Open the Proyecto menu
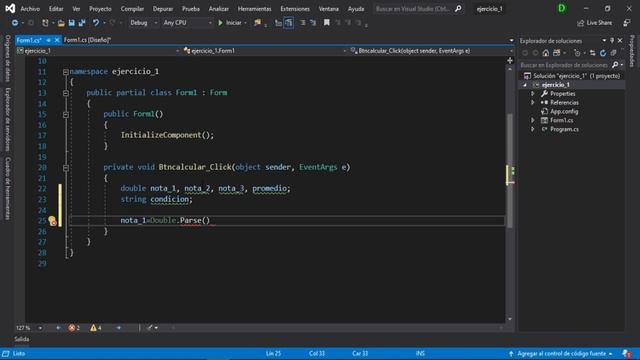Screen dimensions: 640x360 pyautogui.click(x=100, y=9)
